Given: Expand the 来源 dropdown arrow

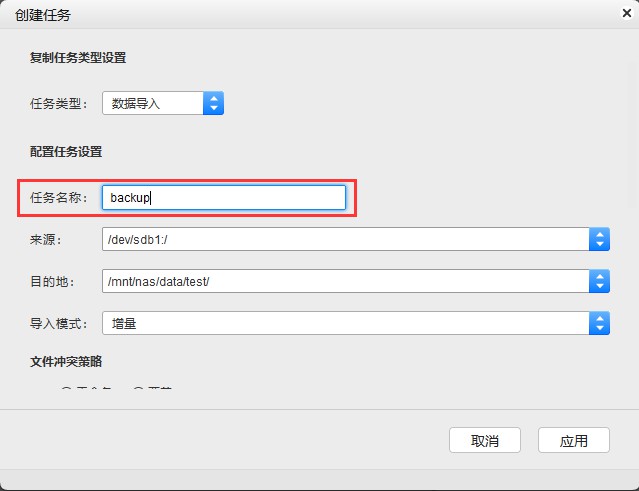Looking at the screenshot, I should 599,239.
